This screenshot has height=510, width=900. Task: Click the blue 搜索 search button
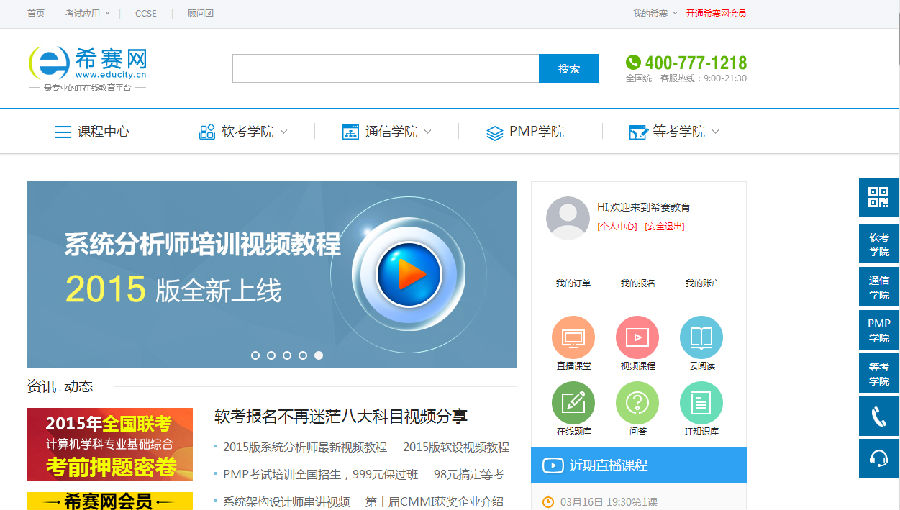(x=569, y=68)
